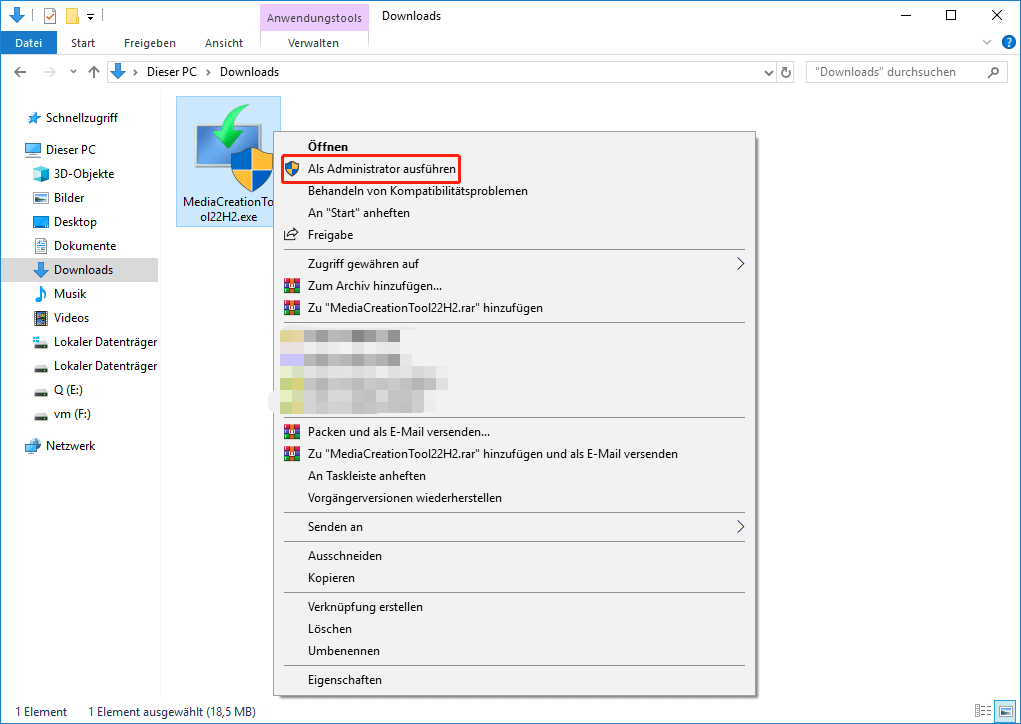Expand 'Zugriff gewähren auf' submenu
This screenshot has height=724, width=1021.
pyautogui.click(x=514, y=264)
